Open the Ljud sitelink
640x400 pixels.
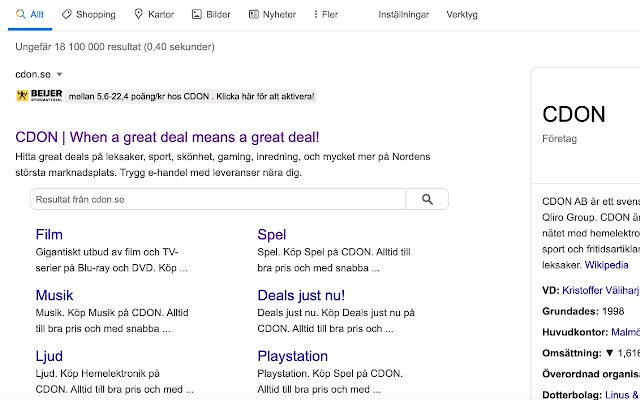point(49,356)
